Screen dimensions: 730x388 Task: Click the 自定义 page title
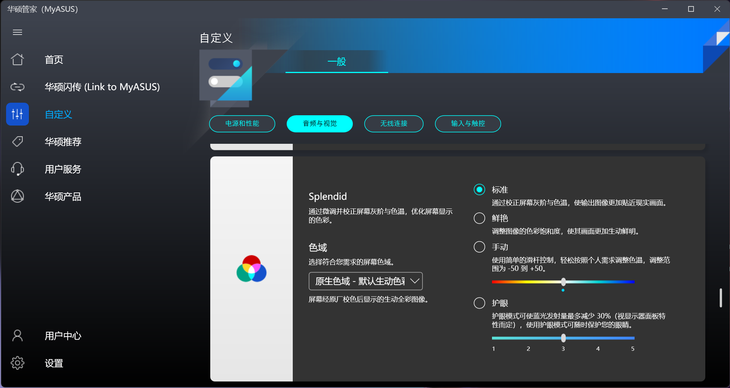tap(216, 38)
